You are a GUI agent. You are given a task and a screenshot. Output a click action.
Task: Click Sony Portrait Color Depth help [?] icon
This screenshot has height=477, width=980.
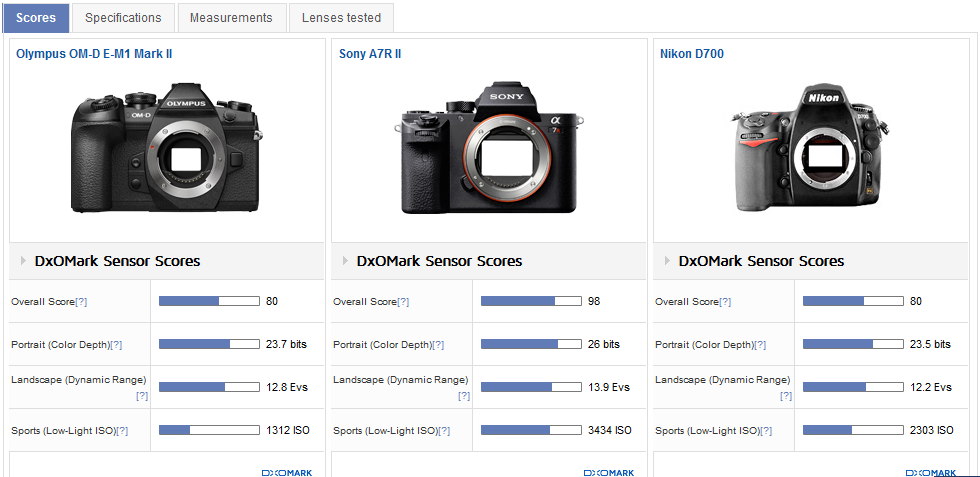(x=438, y=345)
